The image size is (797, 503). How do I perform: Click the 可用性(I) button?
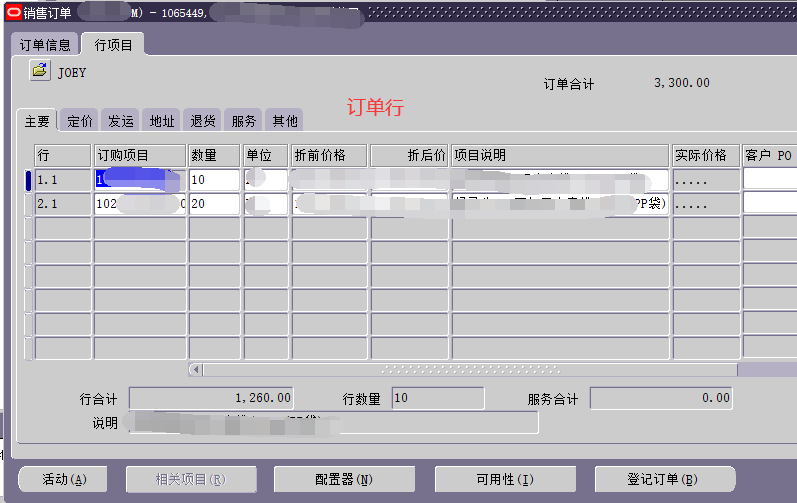coord(505,479)
